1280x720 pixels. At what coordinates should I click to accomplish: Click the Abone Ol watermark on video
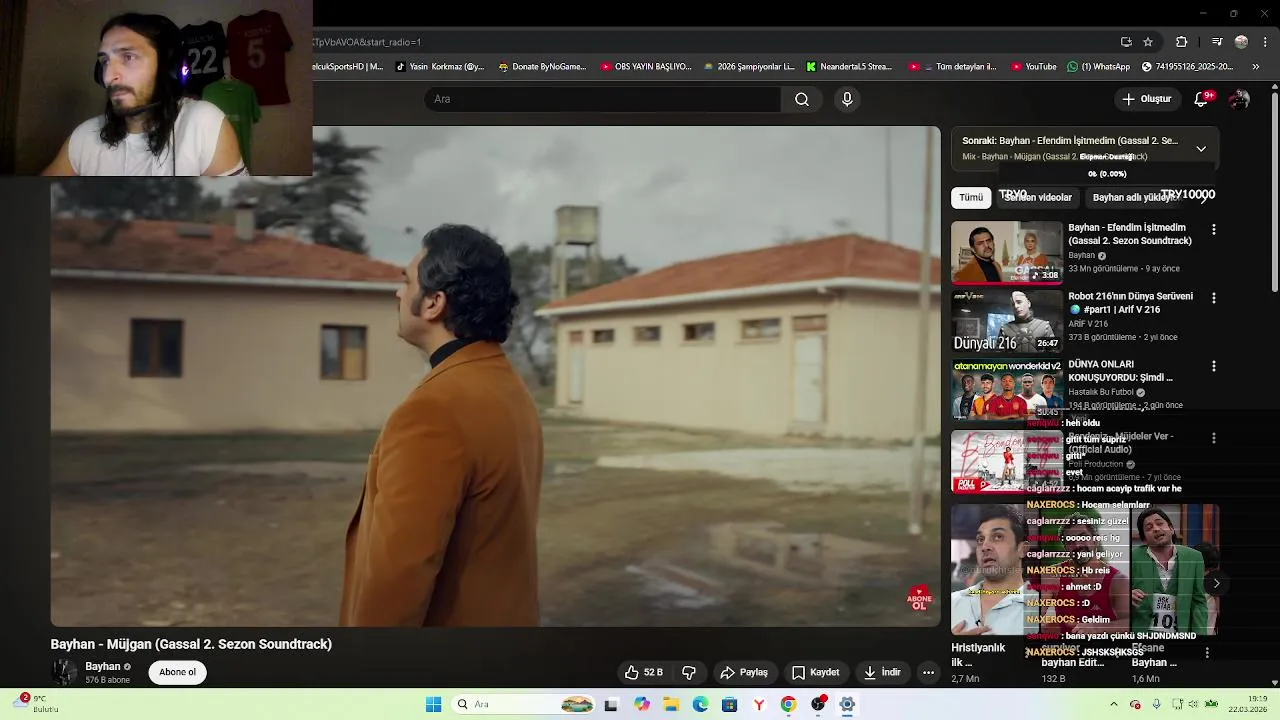[x=919, y=599]
